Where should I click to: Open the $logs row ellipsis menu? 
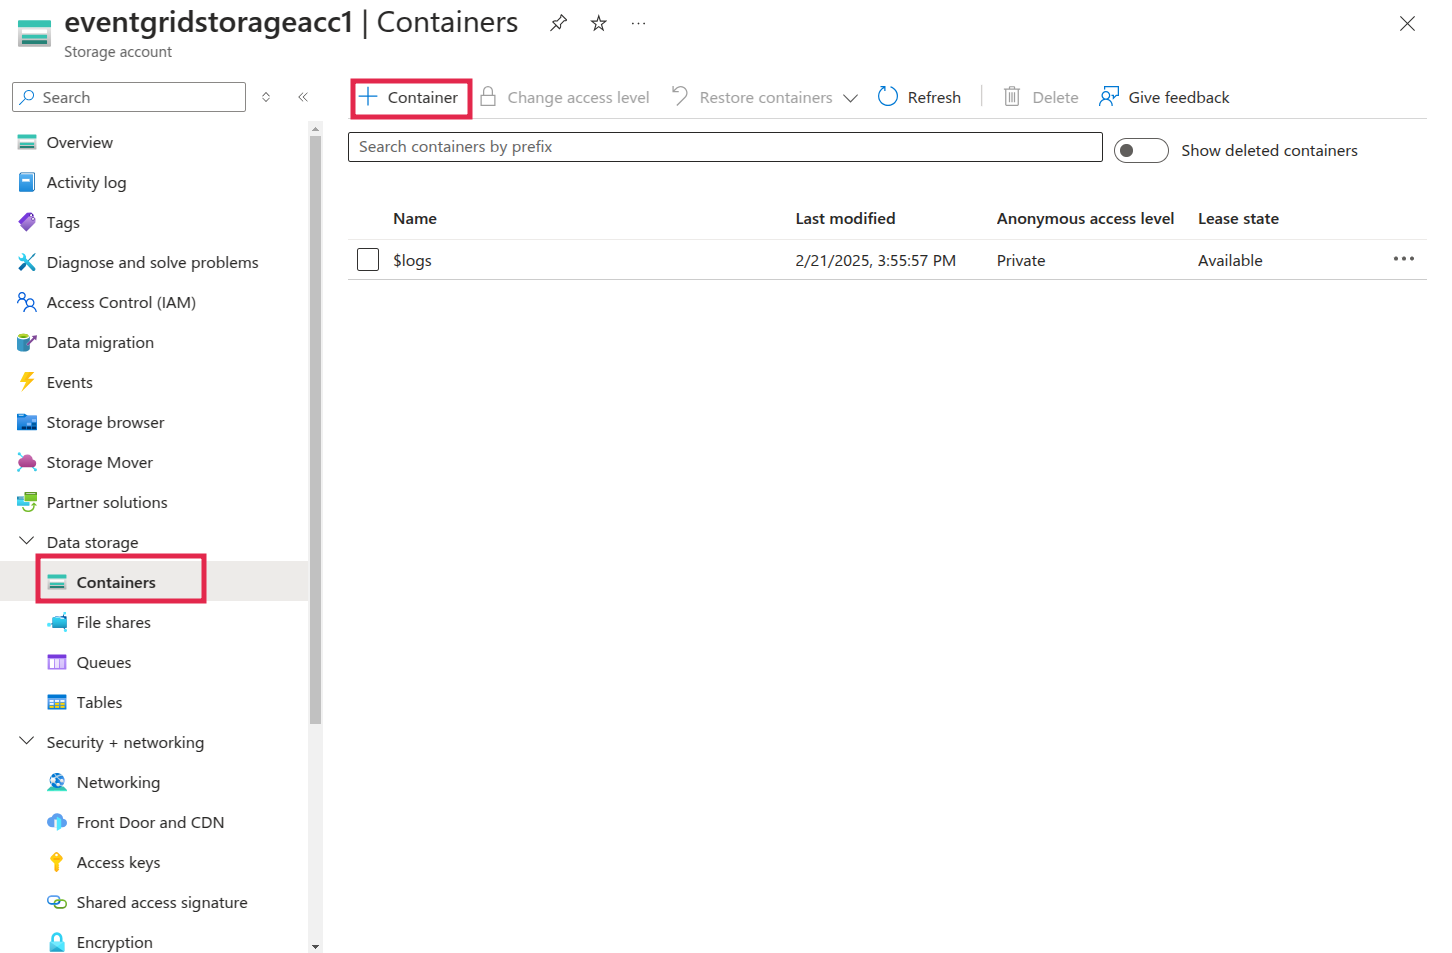1403,259
